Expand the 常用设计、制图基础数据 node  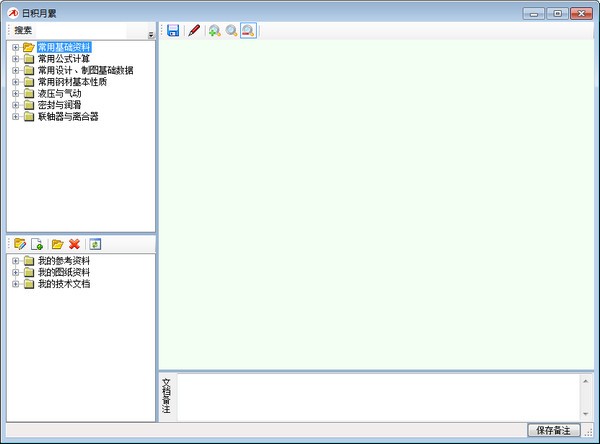coord(15,70)
